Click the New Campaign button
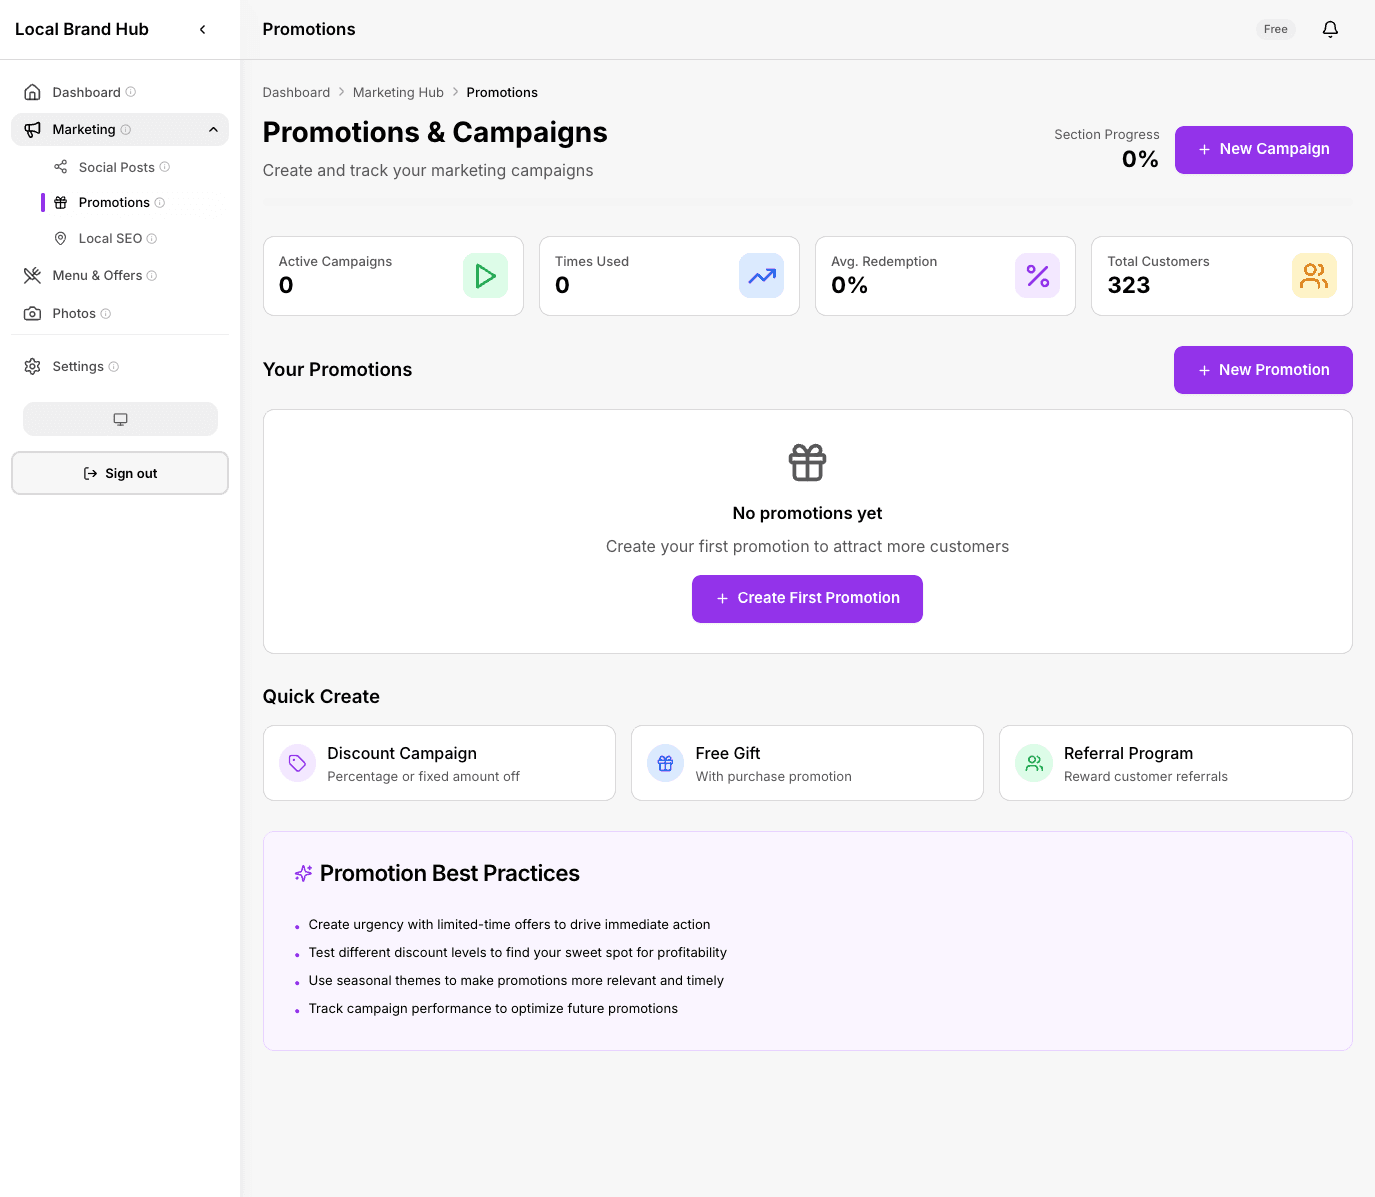Image resolution: width=1375 pixels, height=1197 pixels. click(1263, 150)
